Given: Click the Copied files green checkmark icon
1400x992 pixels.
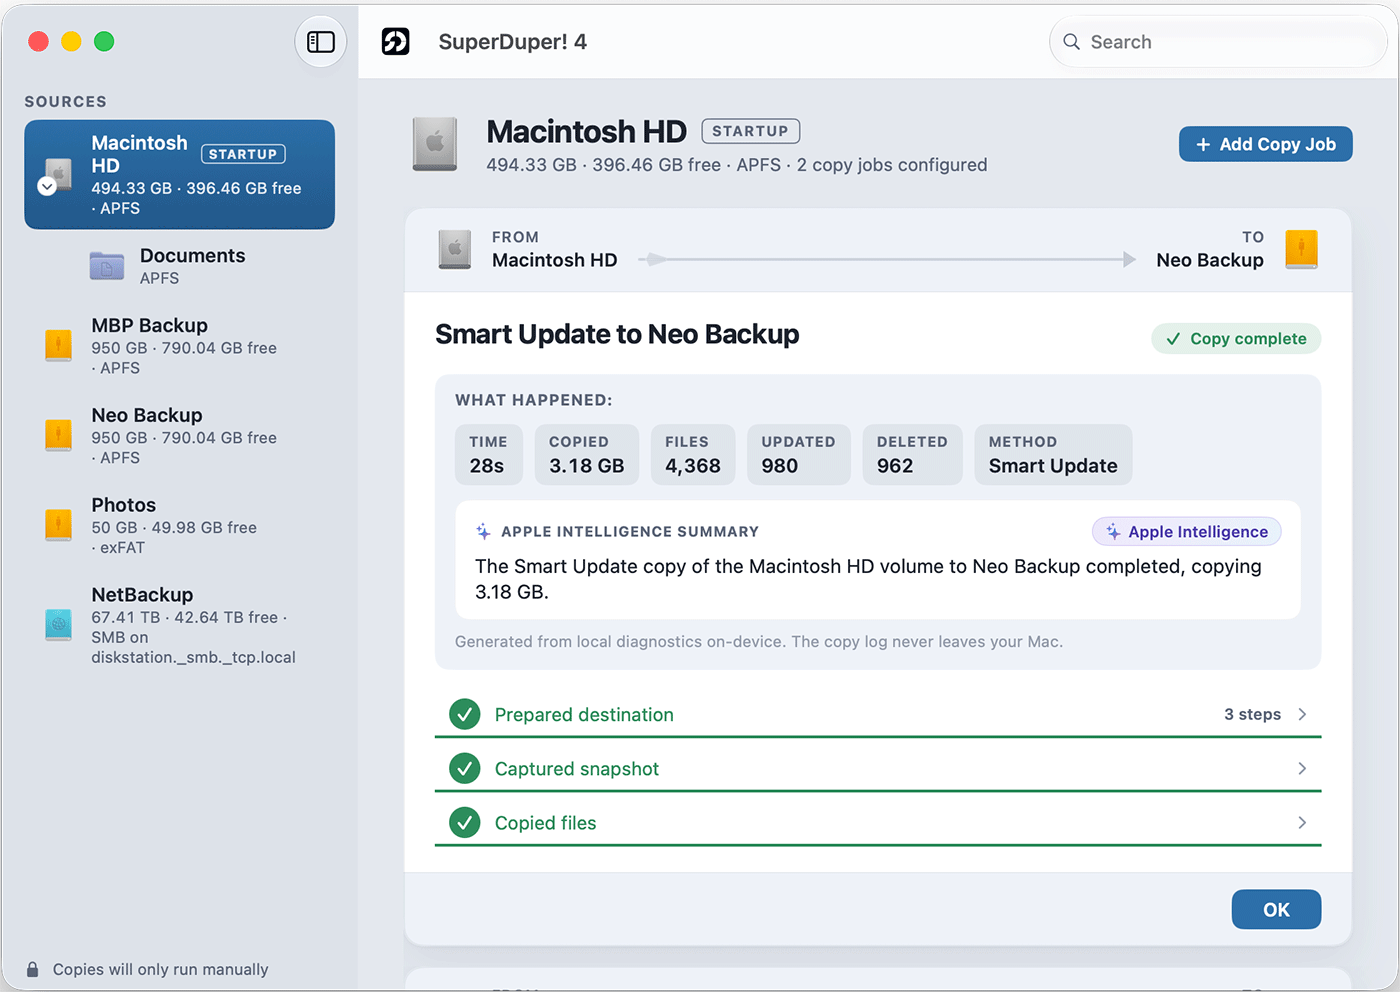Looking at the screenshot, I should click(x=464, y=823).
